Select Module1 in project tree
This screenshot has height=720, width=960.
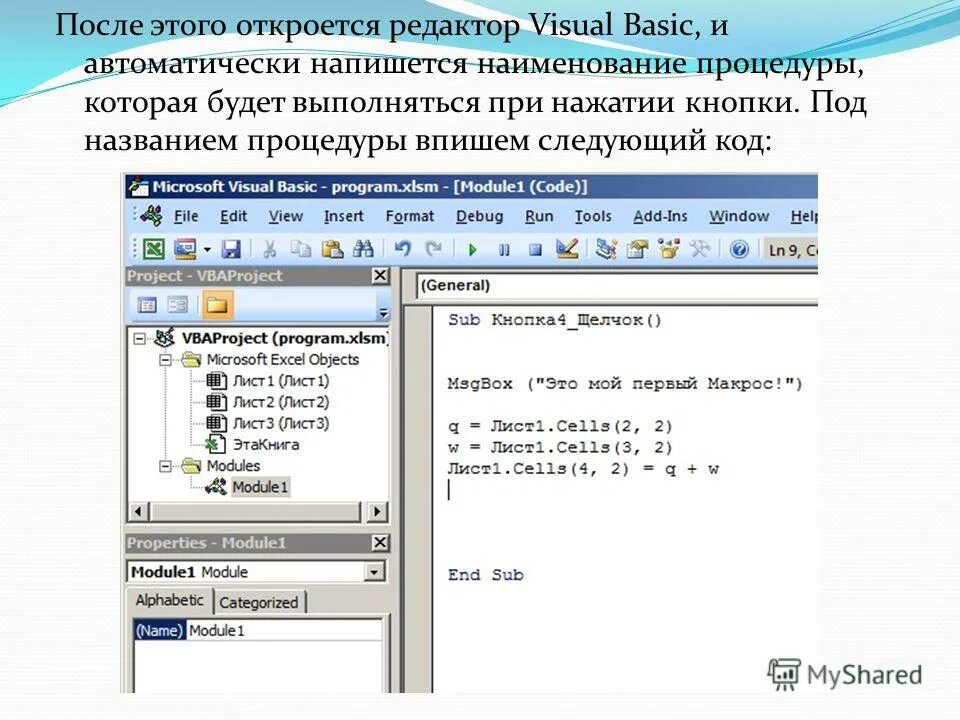click(x=260, y=487)
